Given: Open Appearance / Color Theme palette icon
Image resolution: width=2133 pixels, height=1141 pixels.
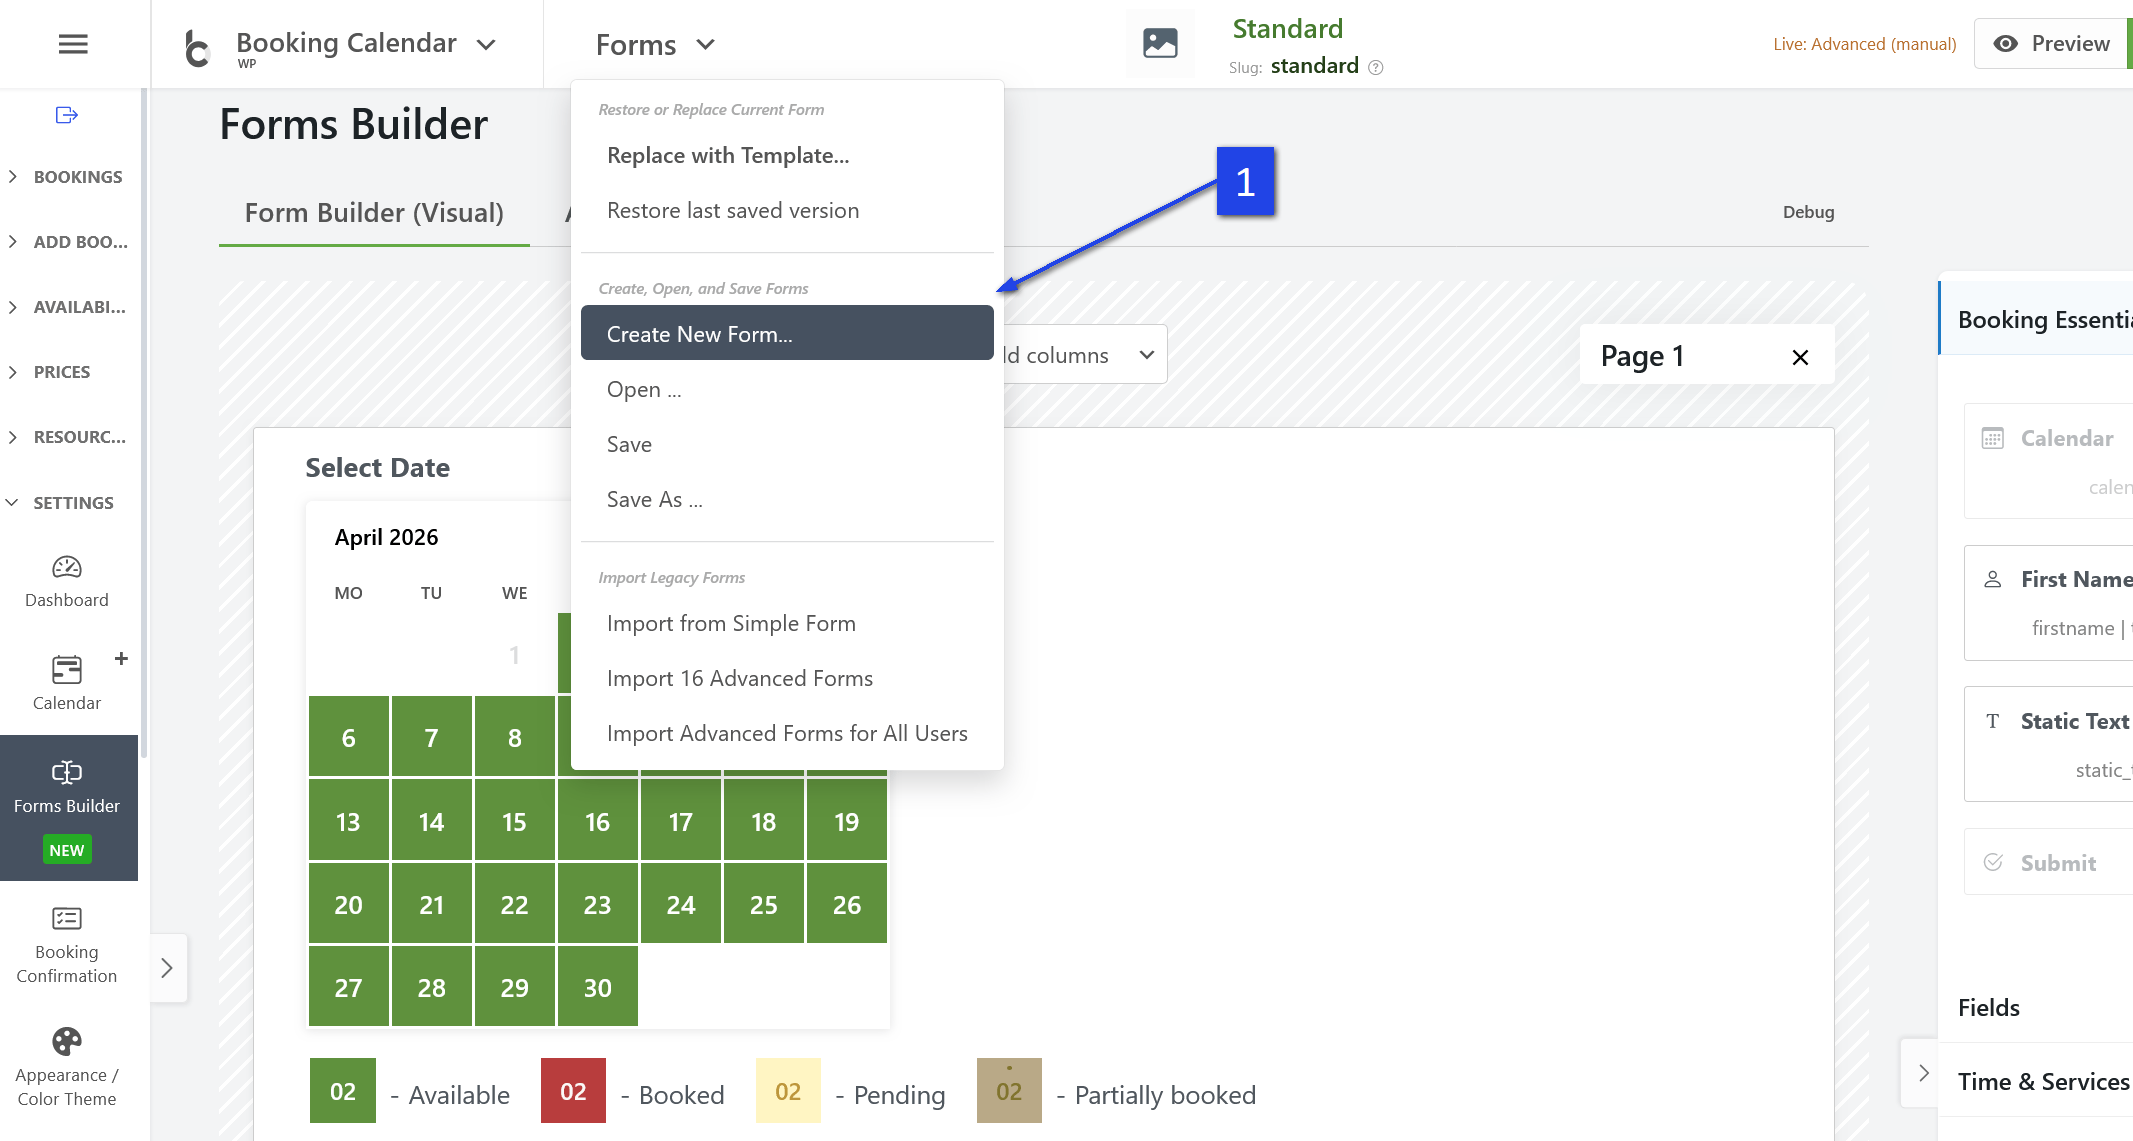Looking at the screenshot, I should tap(67, 1042).
